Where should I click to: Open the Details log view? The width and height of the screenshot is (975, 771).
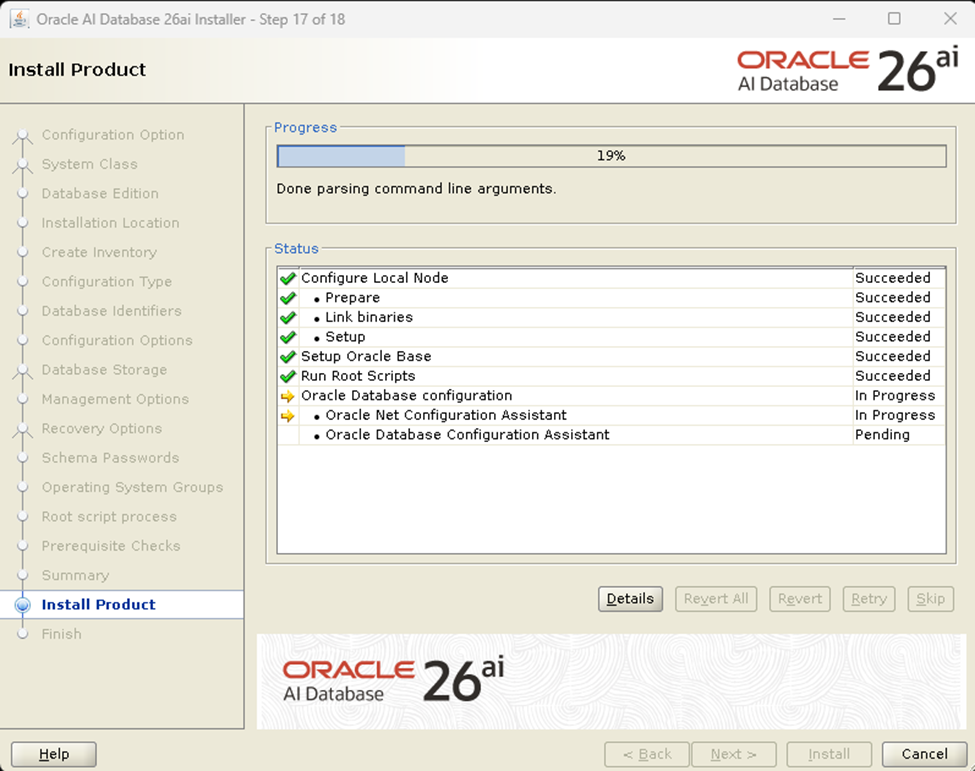click(630, 599)
